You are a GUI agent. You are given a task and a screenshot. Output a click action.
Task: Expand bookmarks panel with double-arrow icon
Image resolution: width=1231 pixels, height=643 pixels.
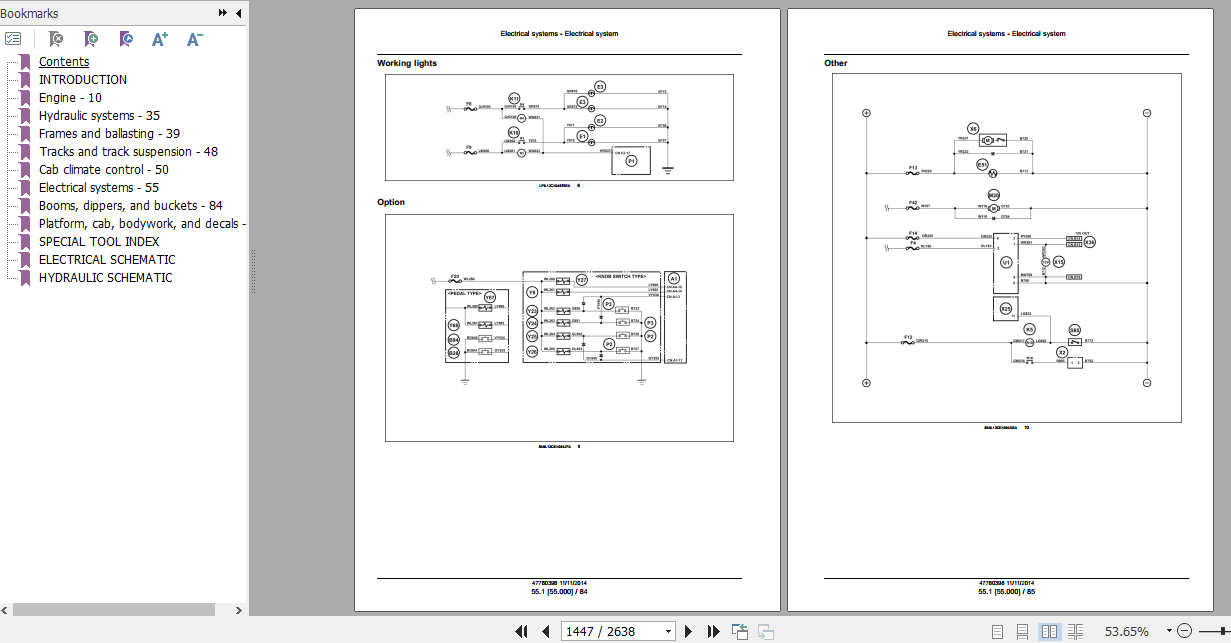pos(223,13)
